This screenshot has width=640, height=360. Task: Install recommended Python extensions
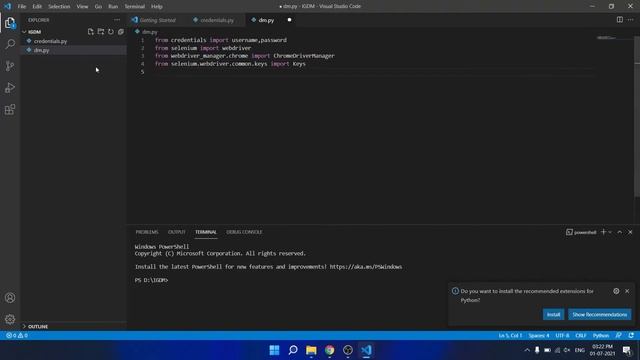pos(553,314)
